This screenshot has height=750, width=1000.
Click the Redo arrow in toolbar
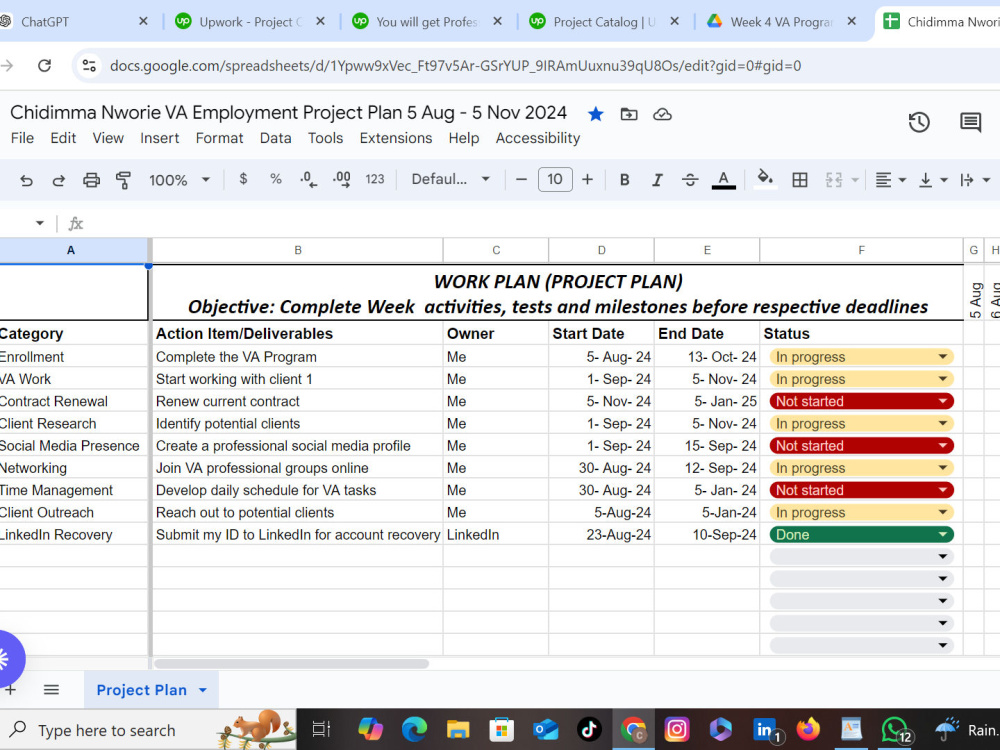point(58,180)
